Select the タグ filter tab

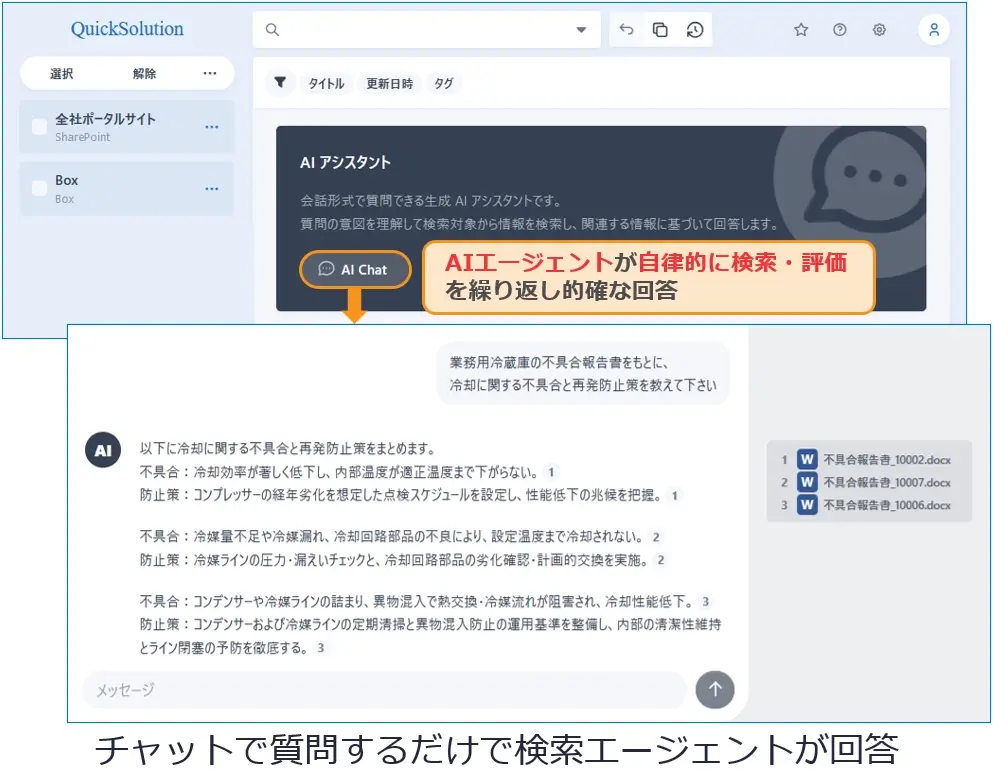tap(443, 84)
